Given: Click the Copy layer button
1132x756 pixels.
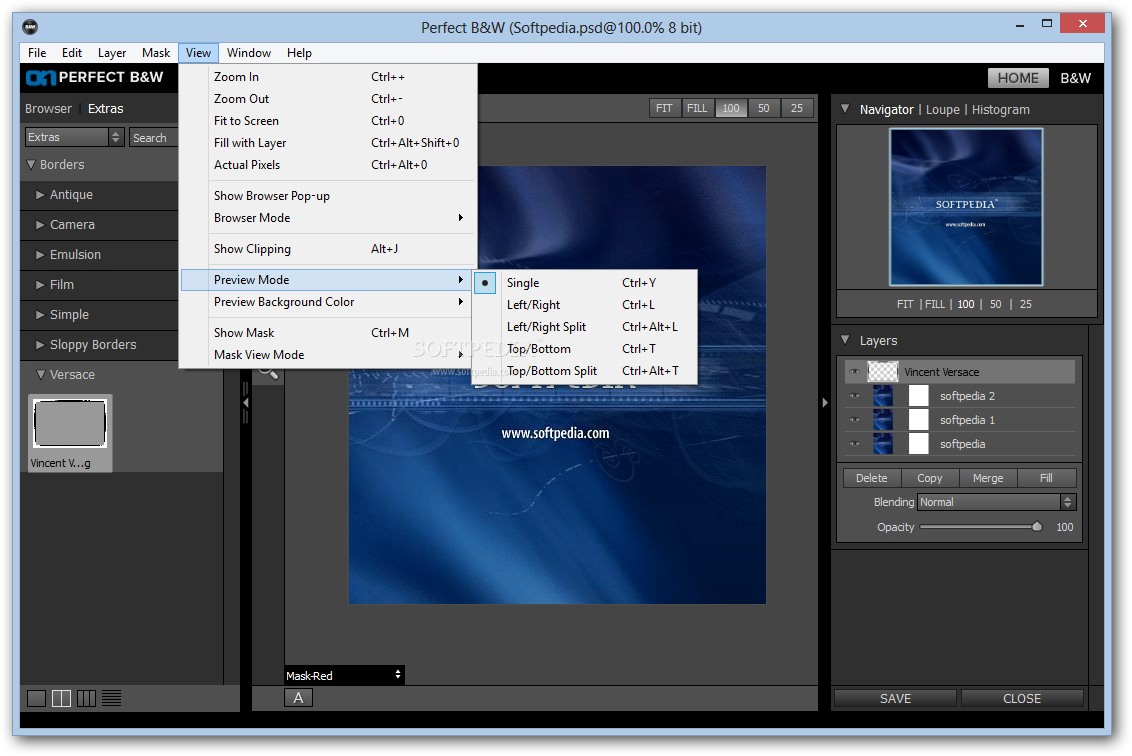Looking at the screenshot, I should 930,478.
